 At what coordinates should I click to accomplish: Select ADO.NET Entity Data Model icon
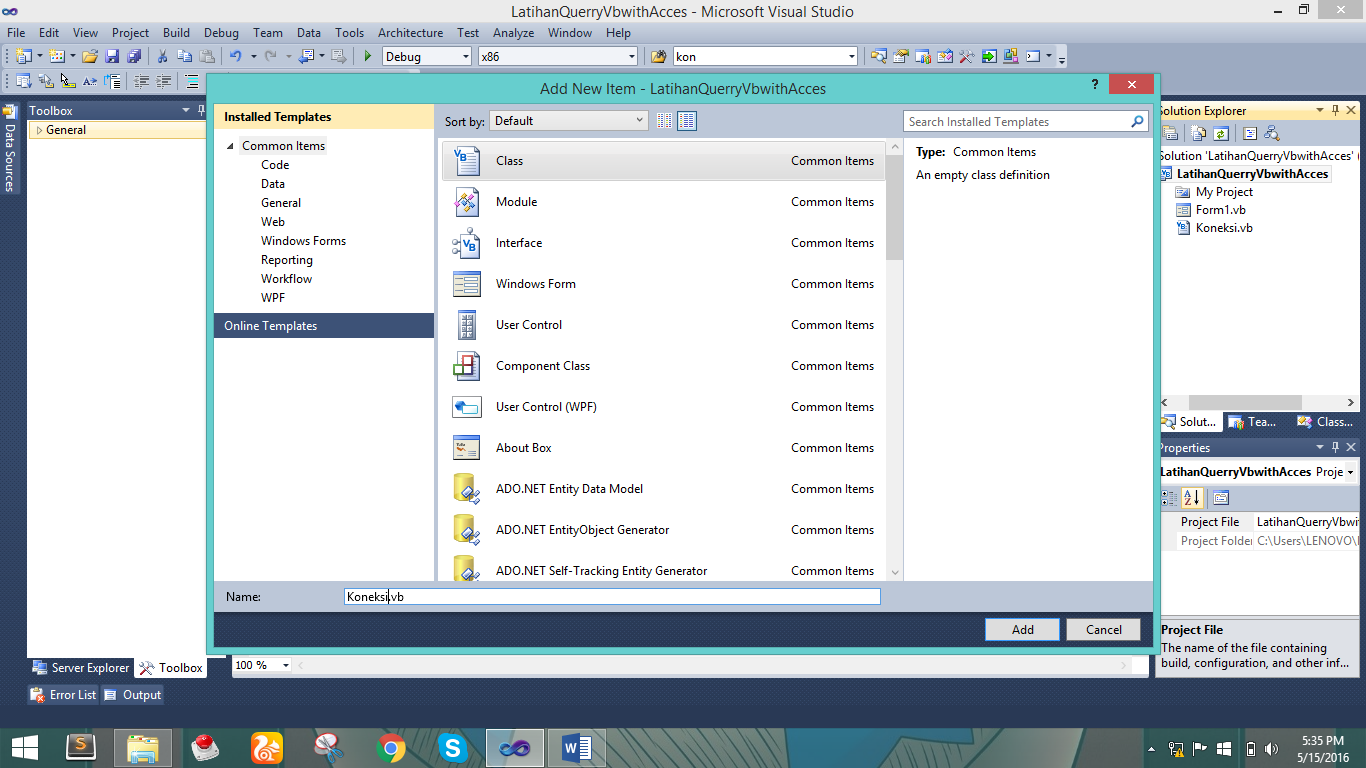tap(466, 489)
